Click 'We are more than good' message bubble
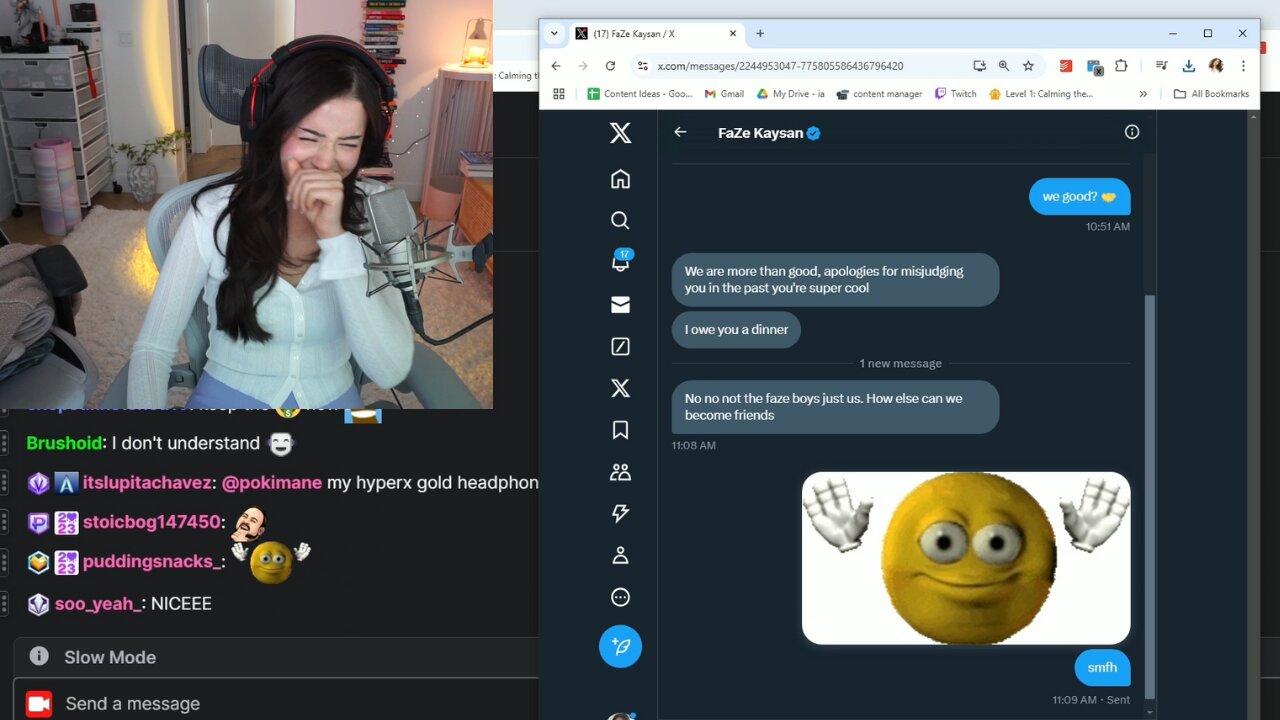Viewport: 1280px width, 720px height. pyautogui.click(x=835, y=279)
